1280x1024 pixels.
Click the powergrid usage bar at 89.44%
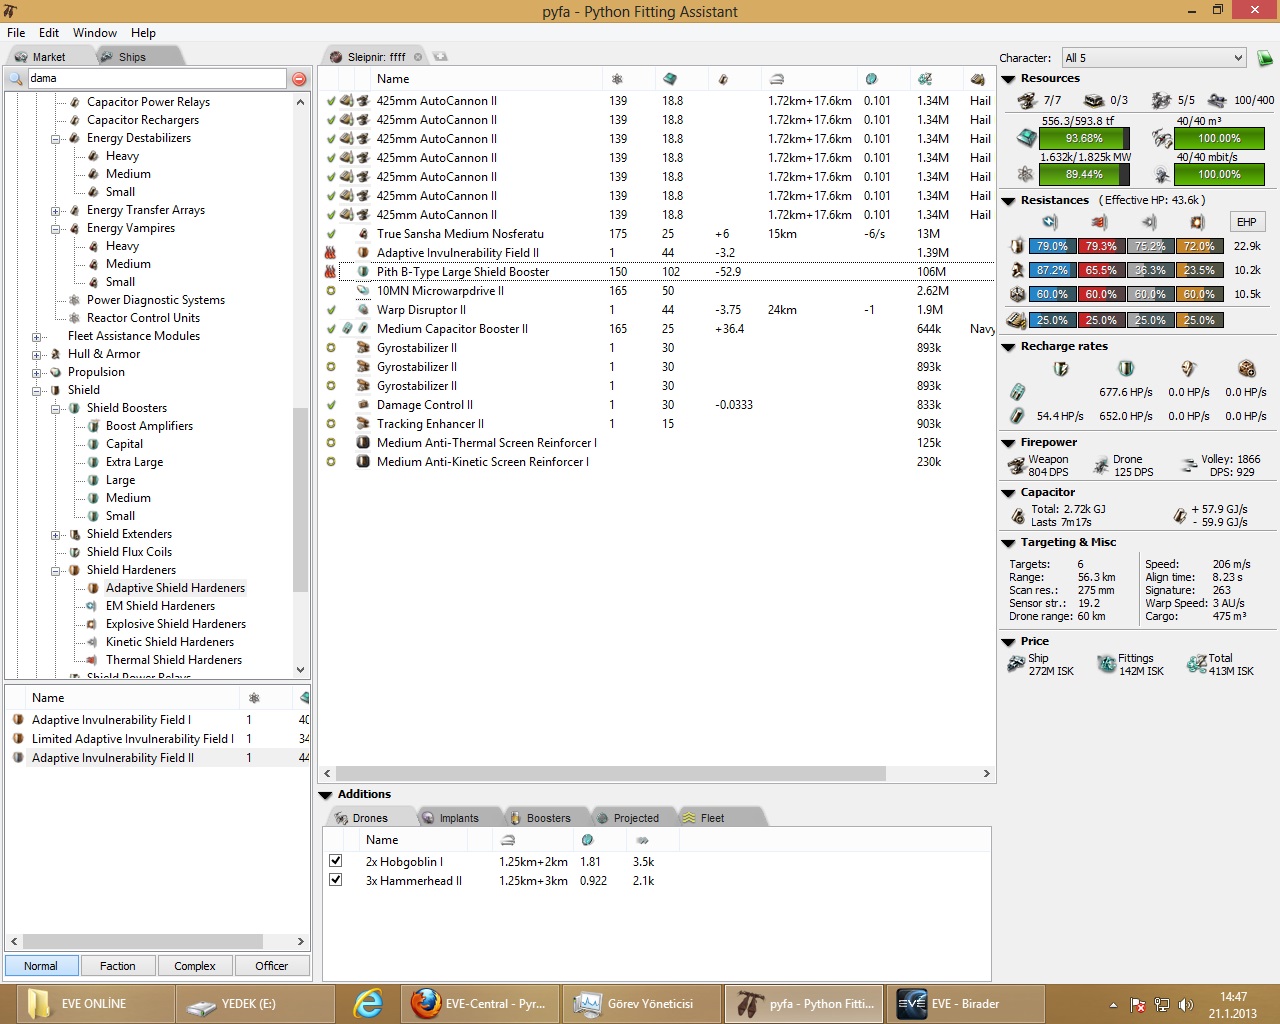[1084, 174]
